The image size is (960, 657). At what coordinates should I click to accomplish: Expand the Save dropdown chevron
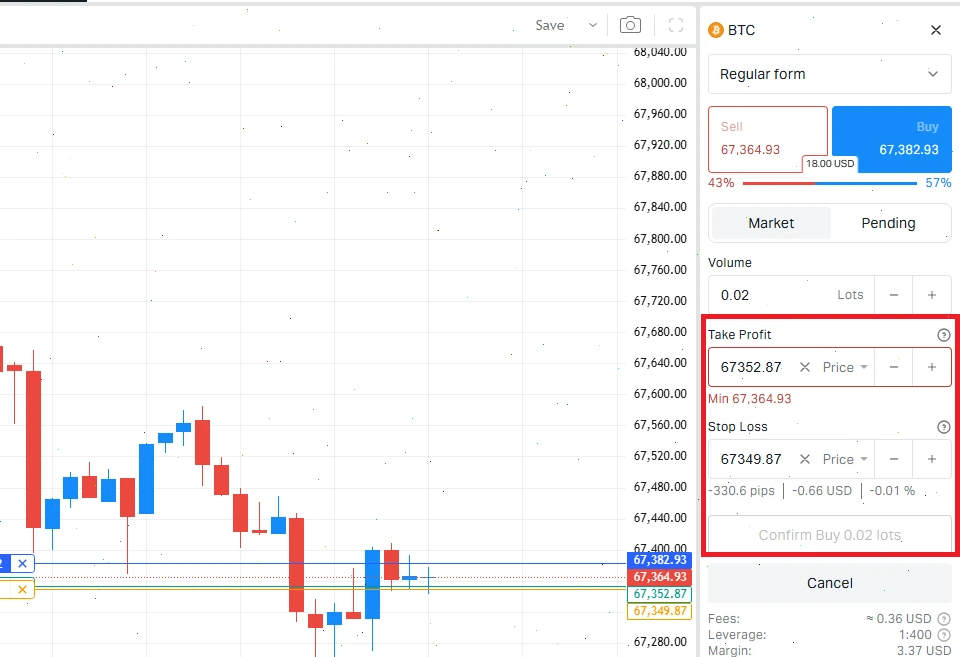(x=592, y=24)
